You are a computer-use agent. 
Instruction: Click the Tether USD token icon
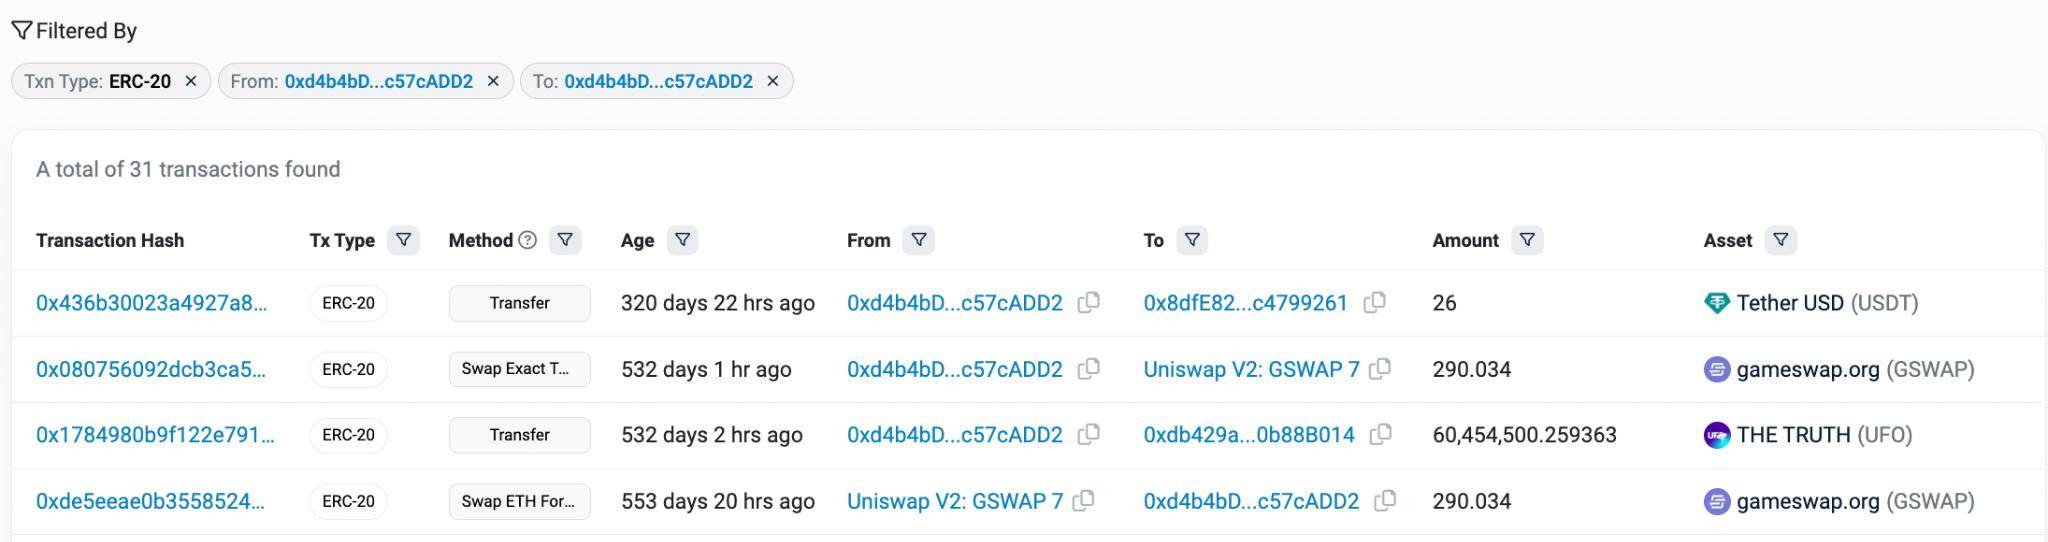coord(1716,303)
